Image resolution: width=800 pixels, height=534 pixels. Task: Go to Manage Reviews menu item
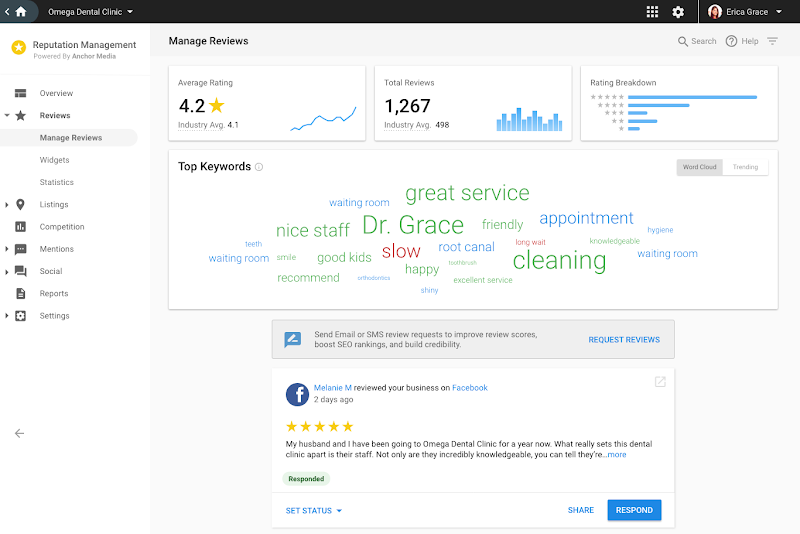point(69,138)
